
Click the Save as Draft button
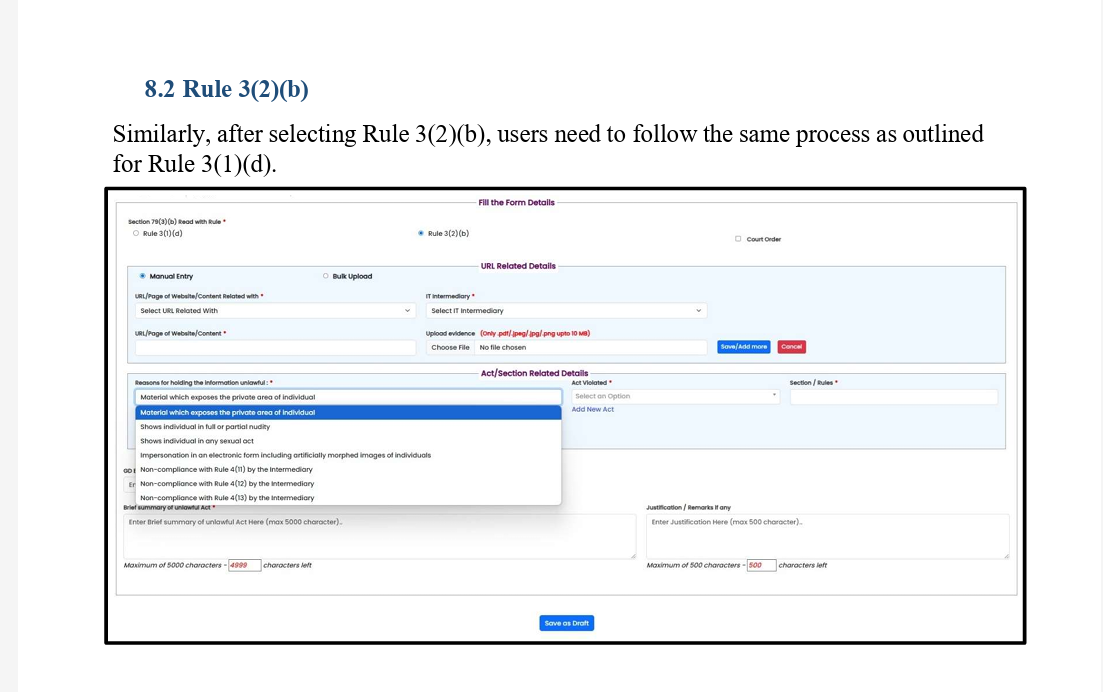tap(567, 623)
